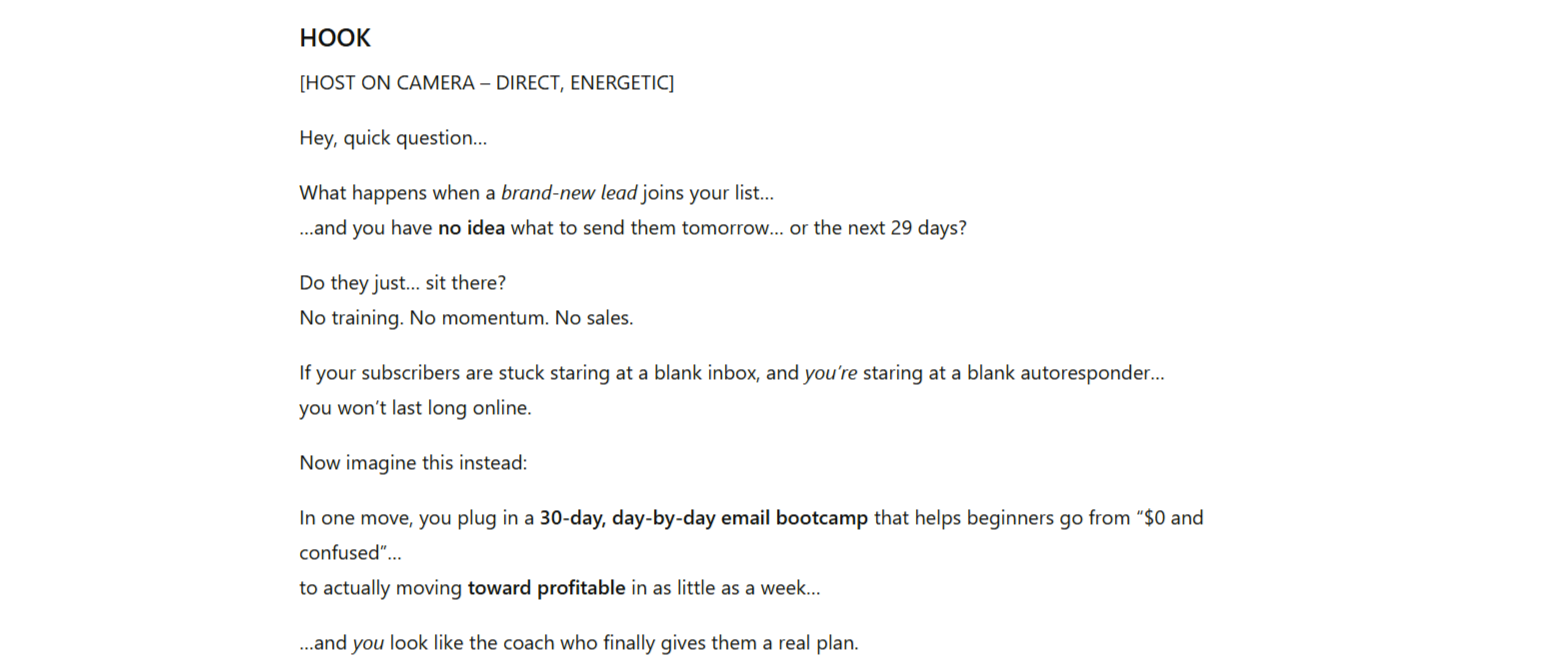Image resolution: width=1560 pixels, height=668 pixels.
Task: Click the italic "brand-new lead" text
Action: point(569,193)
